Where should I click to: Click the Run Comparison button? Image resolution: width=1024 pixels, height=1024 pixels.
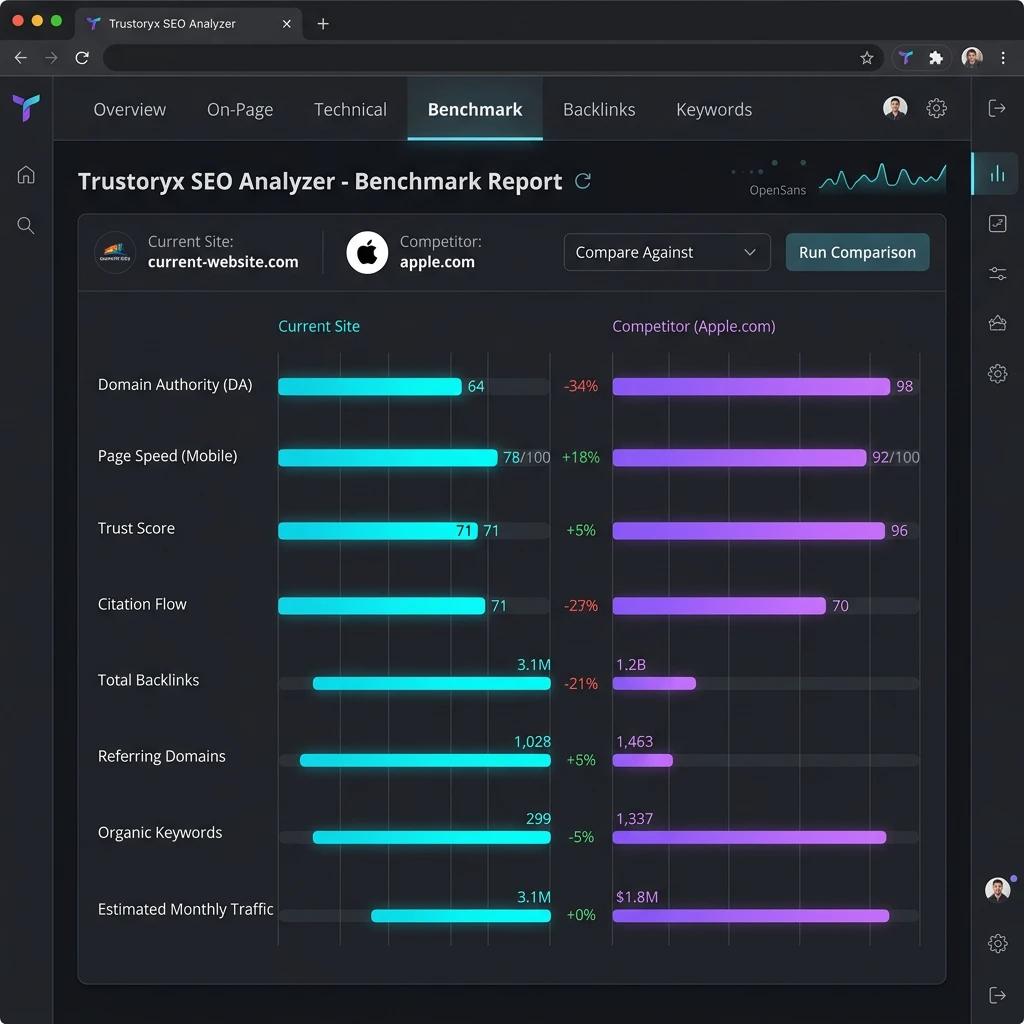857,252
